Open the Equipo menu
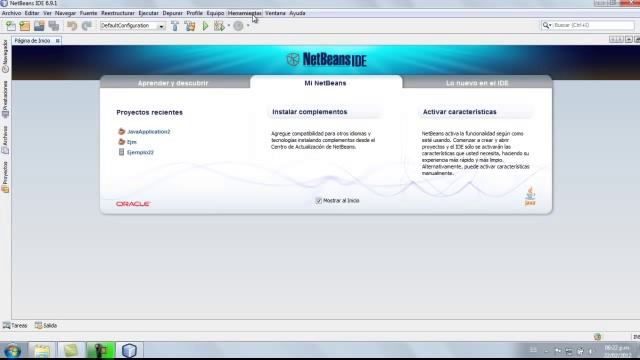This screenshot has width=640, height=360. tap(216, 13)
